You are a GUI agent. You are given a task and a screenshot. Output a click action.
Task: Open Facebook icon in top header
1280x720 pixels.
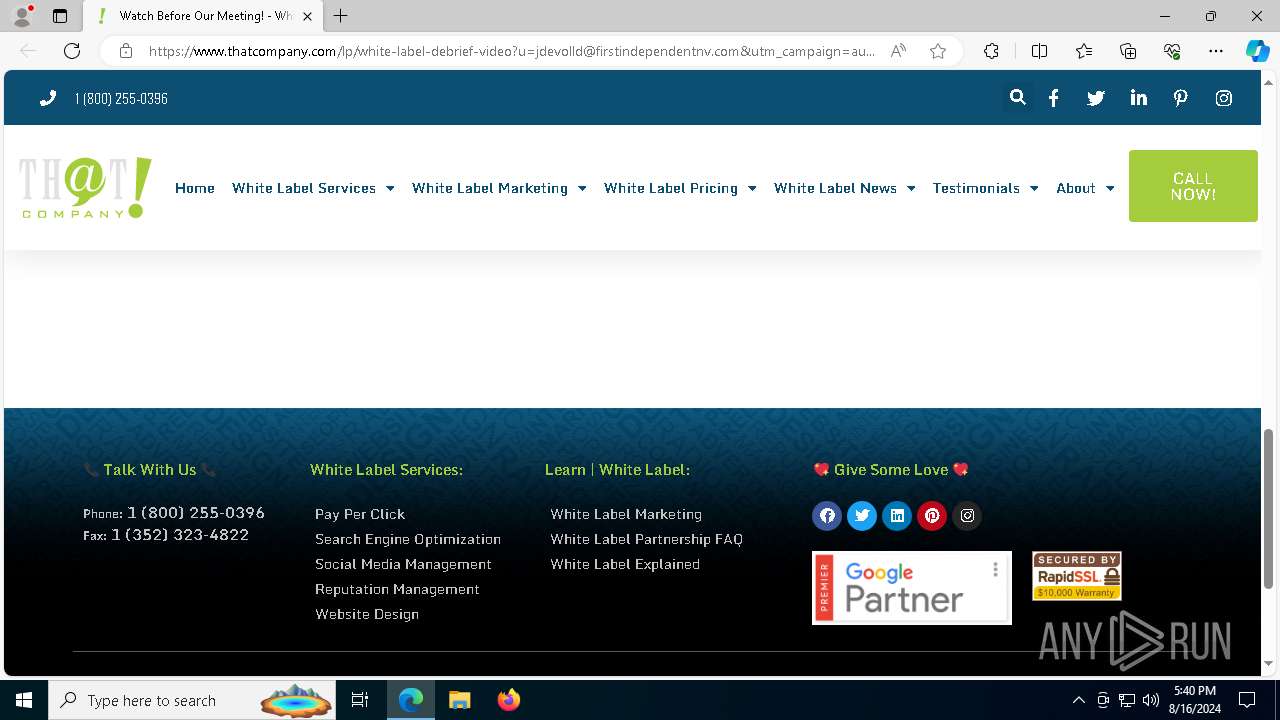click(1054, 98)
